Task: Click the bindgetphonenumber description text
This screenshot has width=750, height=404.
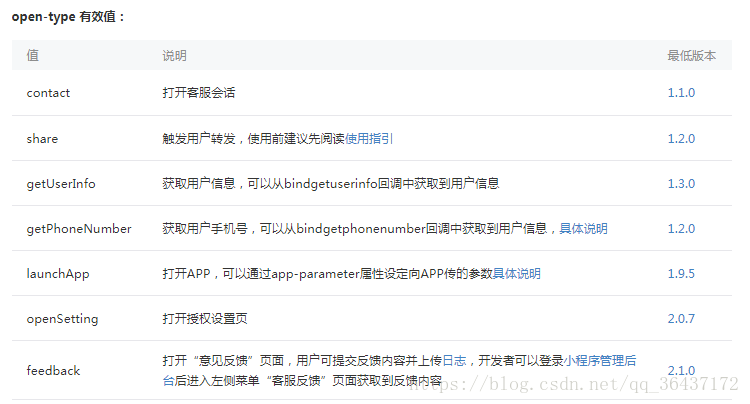Action: (361, 229)
